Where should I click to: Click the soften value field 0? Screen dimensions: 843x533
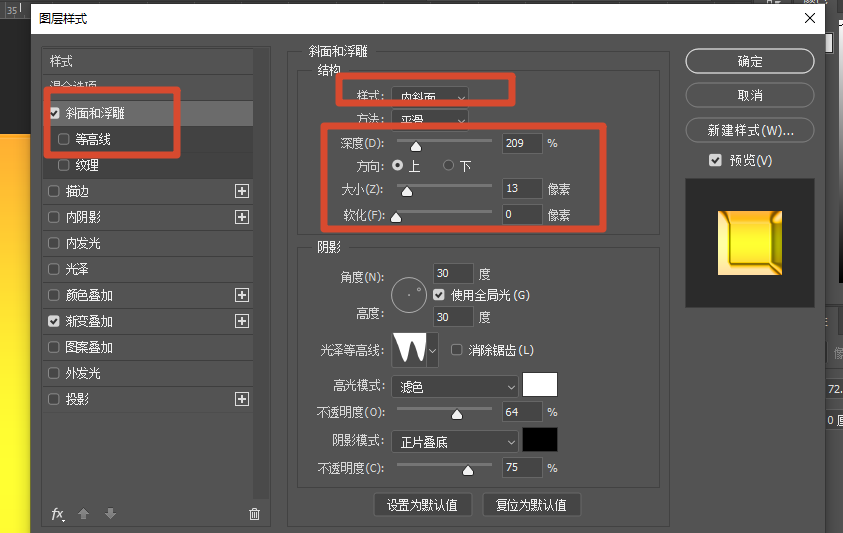tap(522, 214)
